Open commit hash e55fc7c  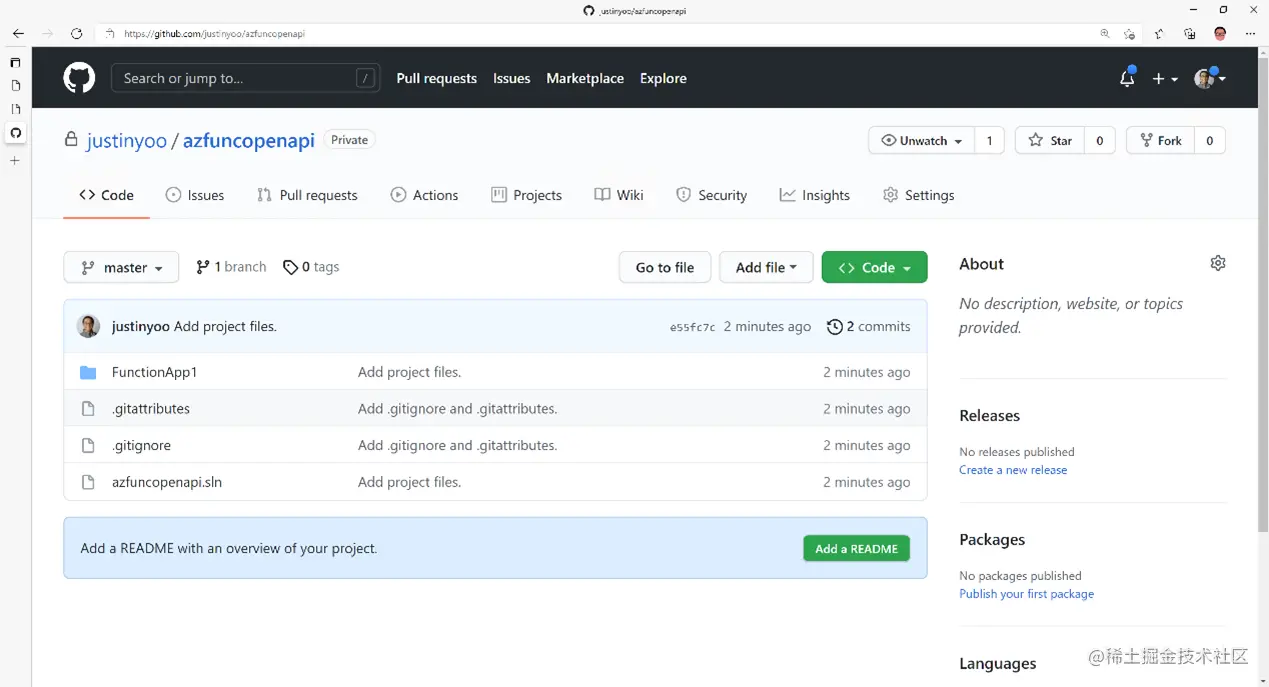click(x=692, y=327)
